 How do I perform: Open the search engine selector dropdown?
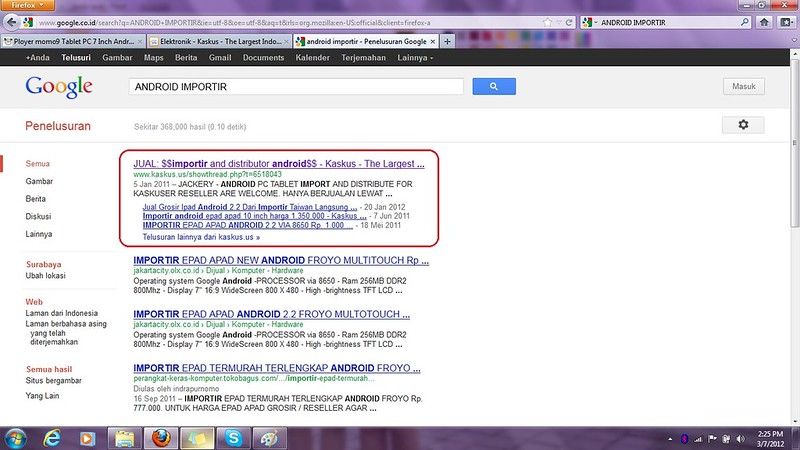point(590,22)
